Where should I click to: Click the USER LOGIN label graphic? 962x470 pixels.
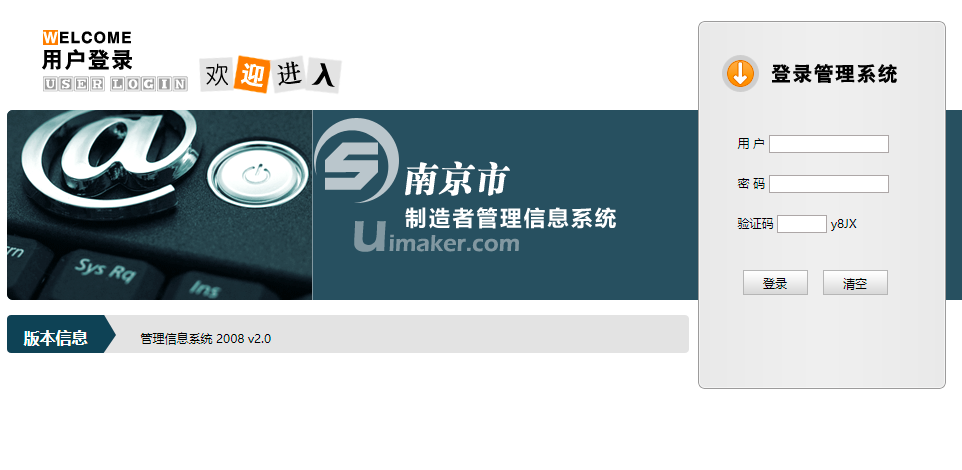coord(115,84)
